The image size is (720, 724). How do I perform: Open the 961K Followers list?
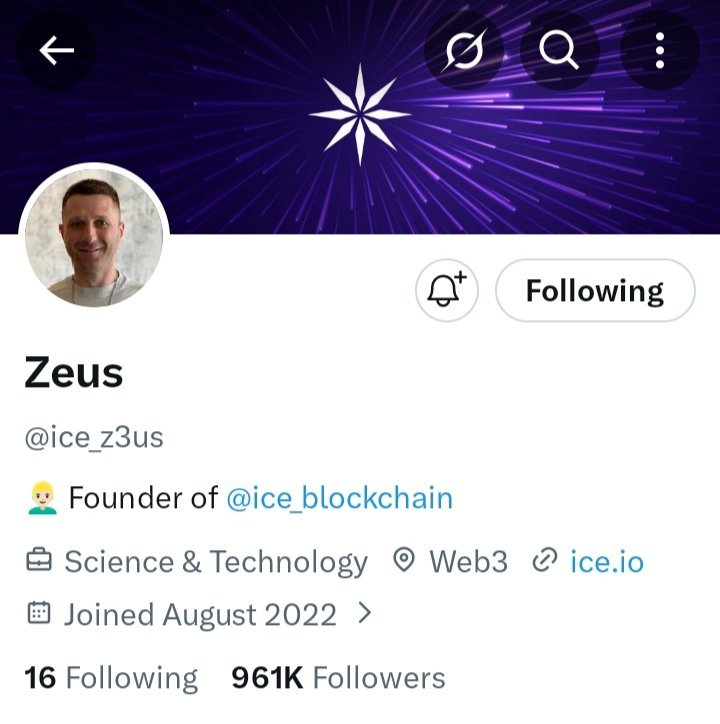coord(338,678)
